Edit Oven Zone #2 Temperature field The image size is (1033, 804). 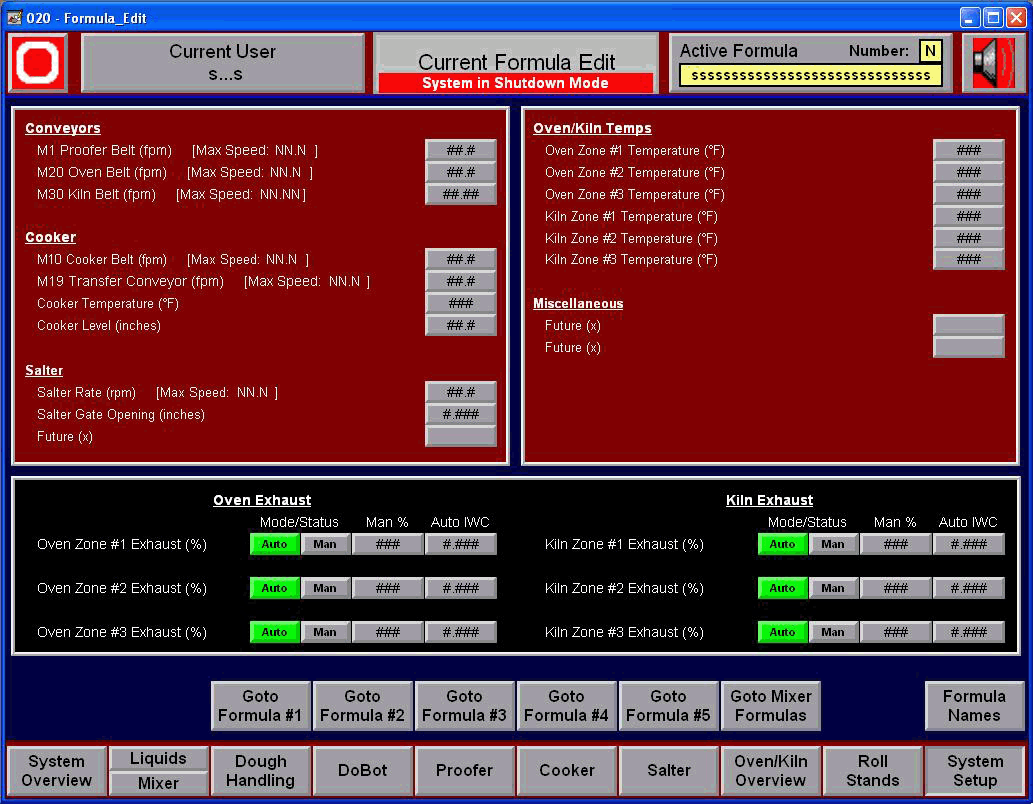pyautogui.click(x=968, y=173)
